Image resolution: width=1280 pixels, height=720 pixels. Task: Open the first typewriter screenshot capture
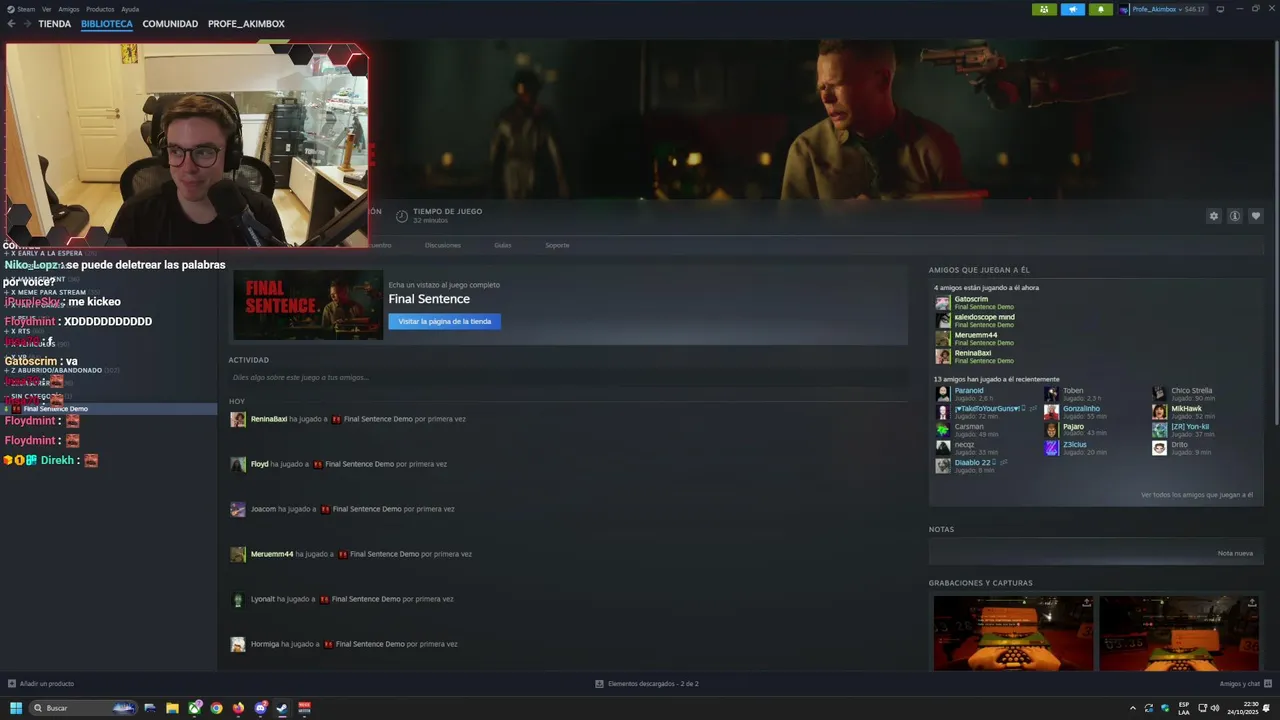1013,633
